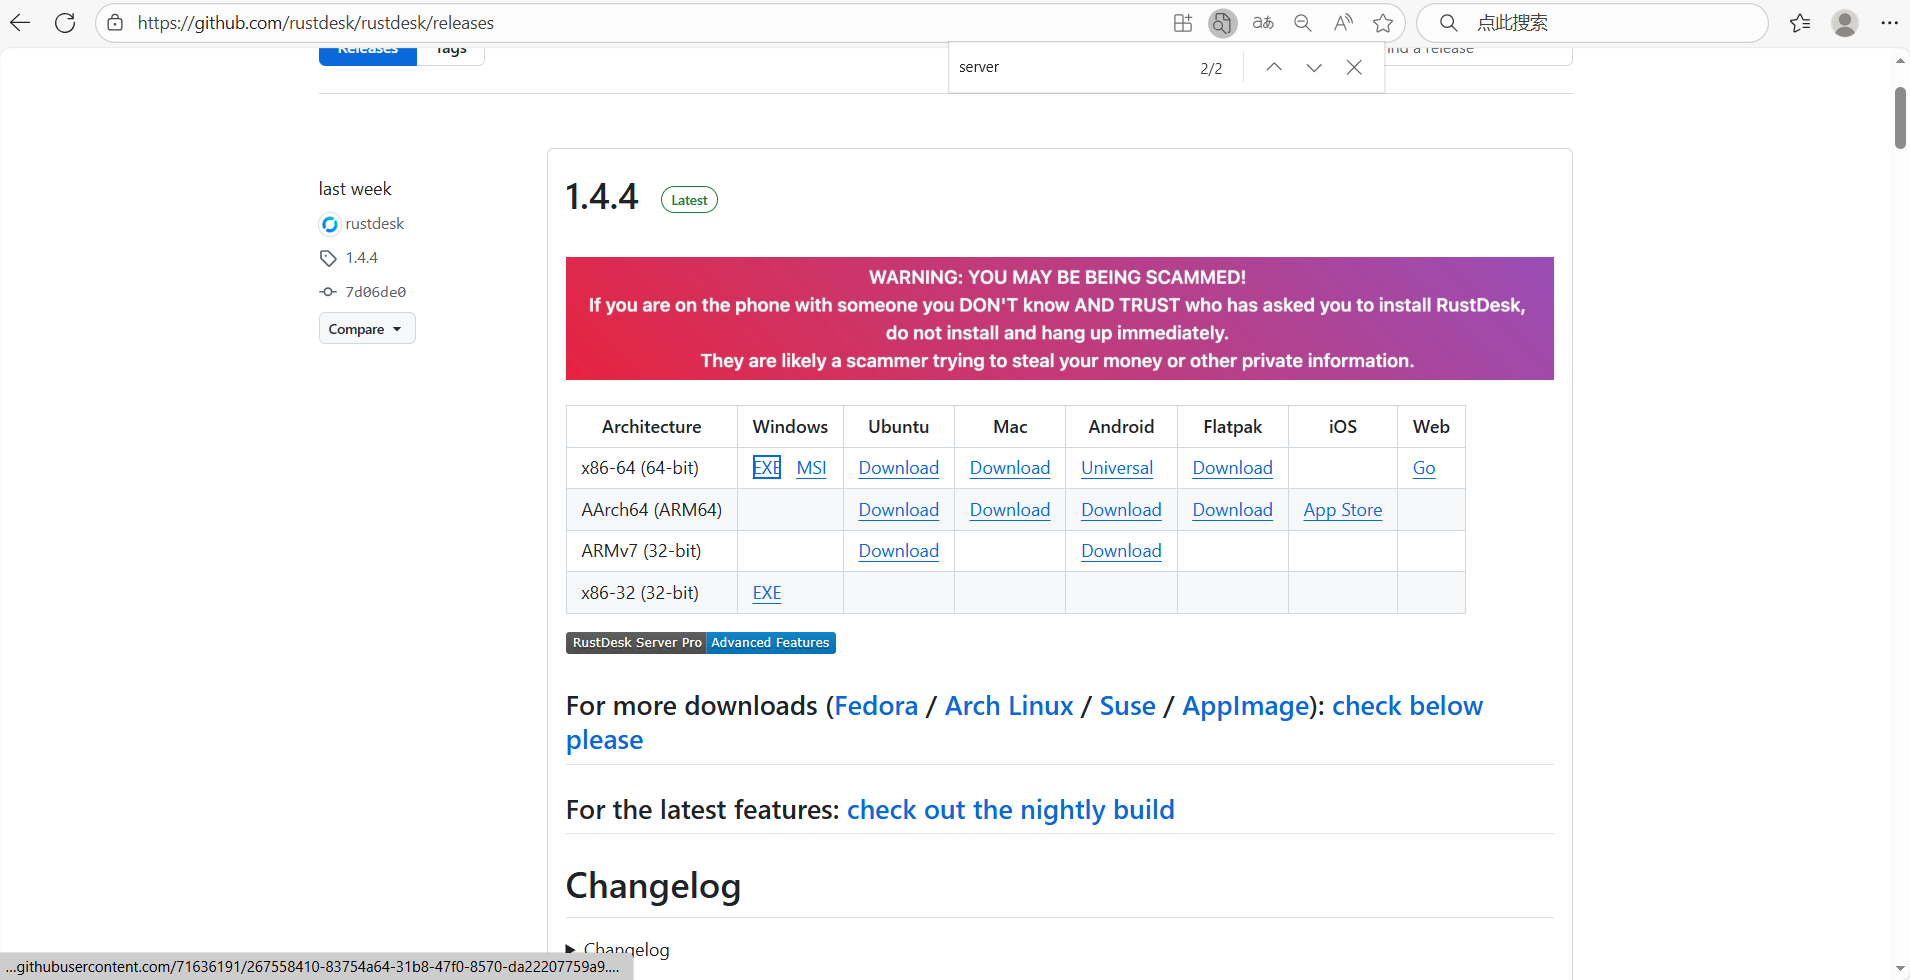Open the AppImage downloads link
Viewport: 1910px width, 980px height.
pos(1246,706)
